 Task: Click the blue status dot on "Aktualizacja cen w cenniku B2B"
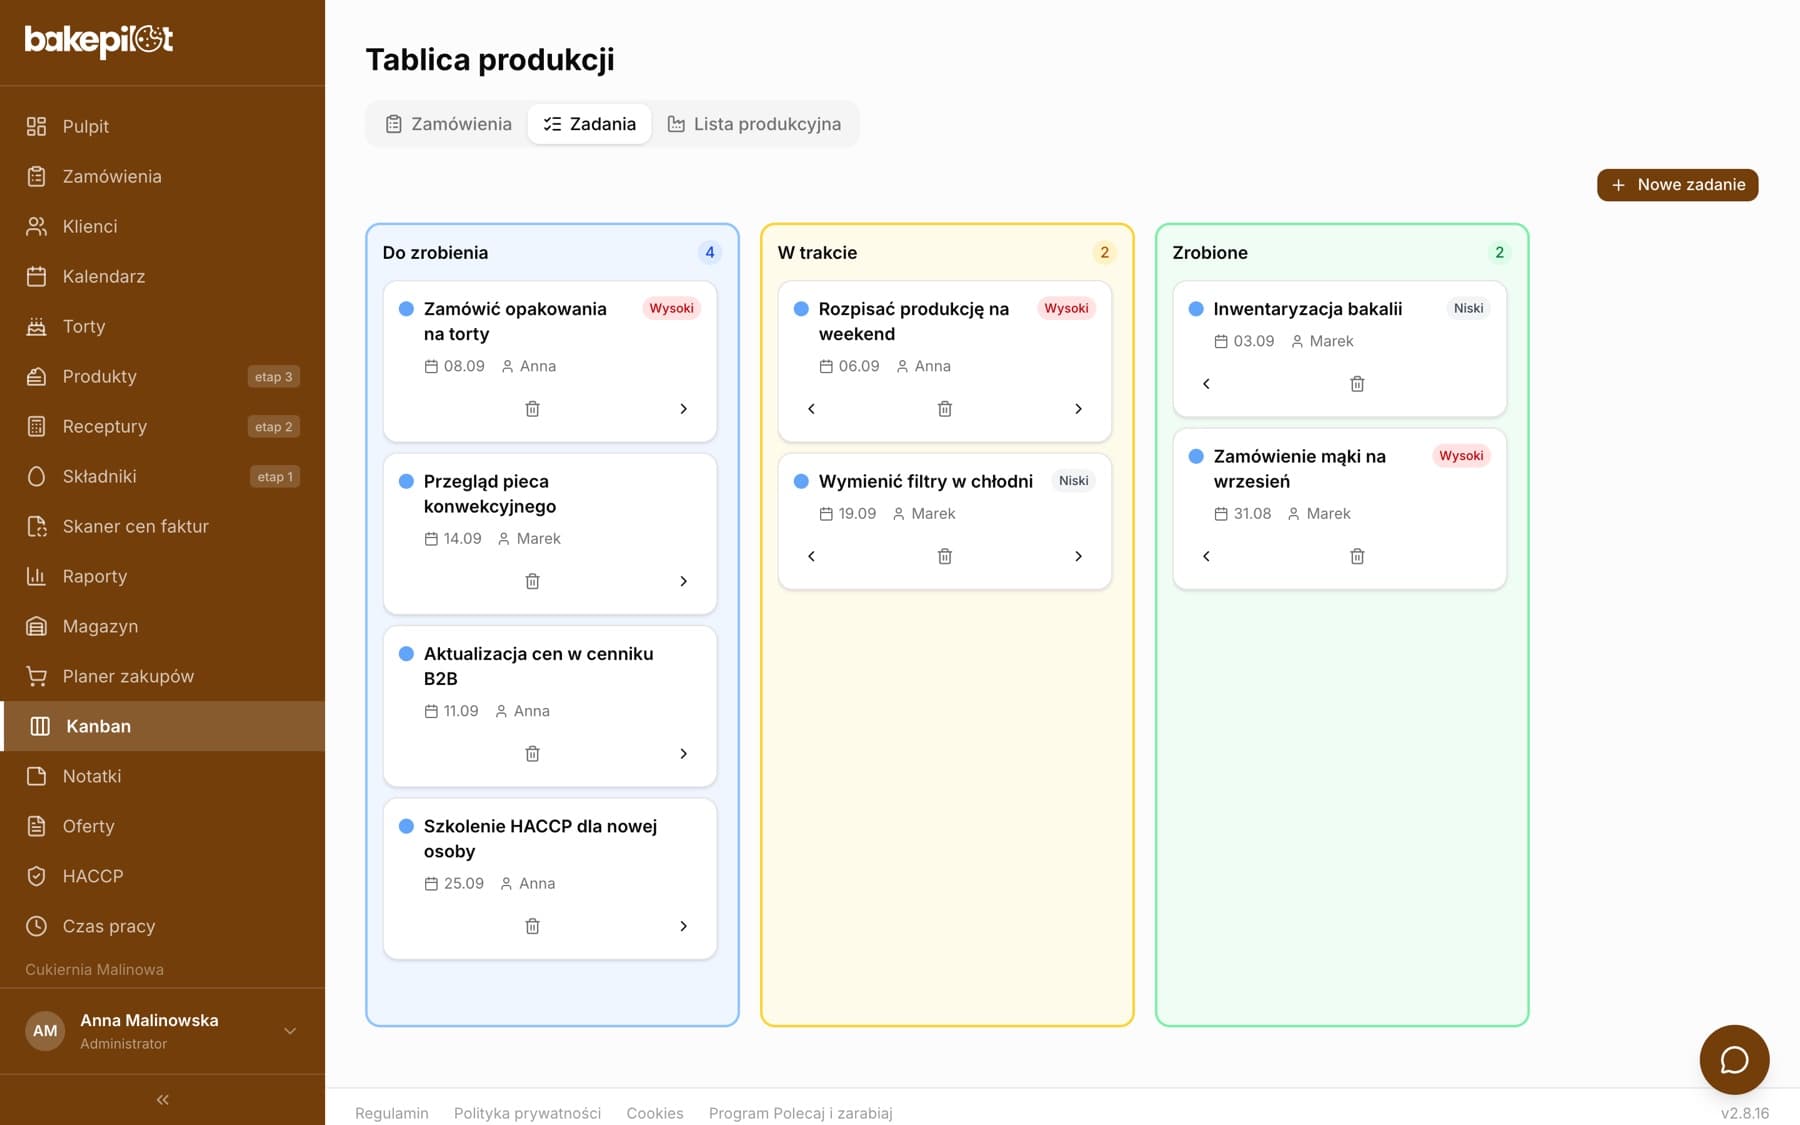pyautogui.click(x=406, y=654)
